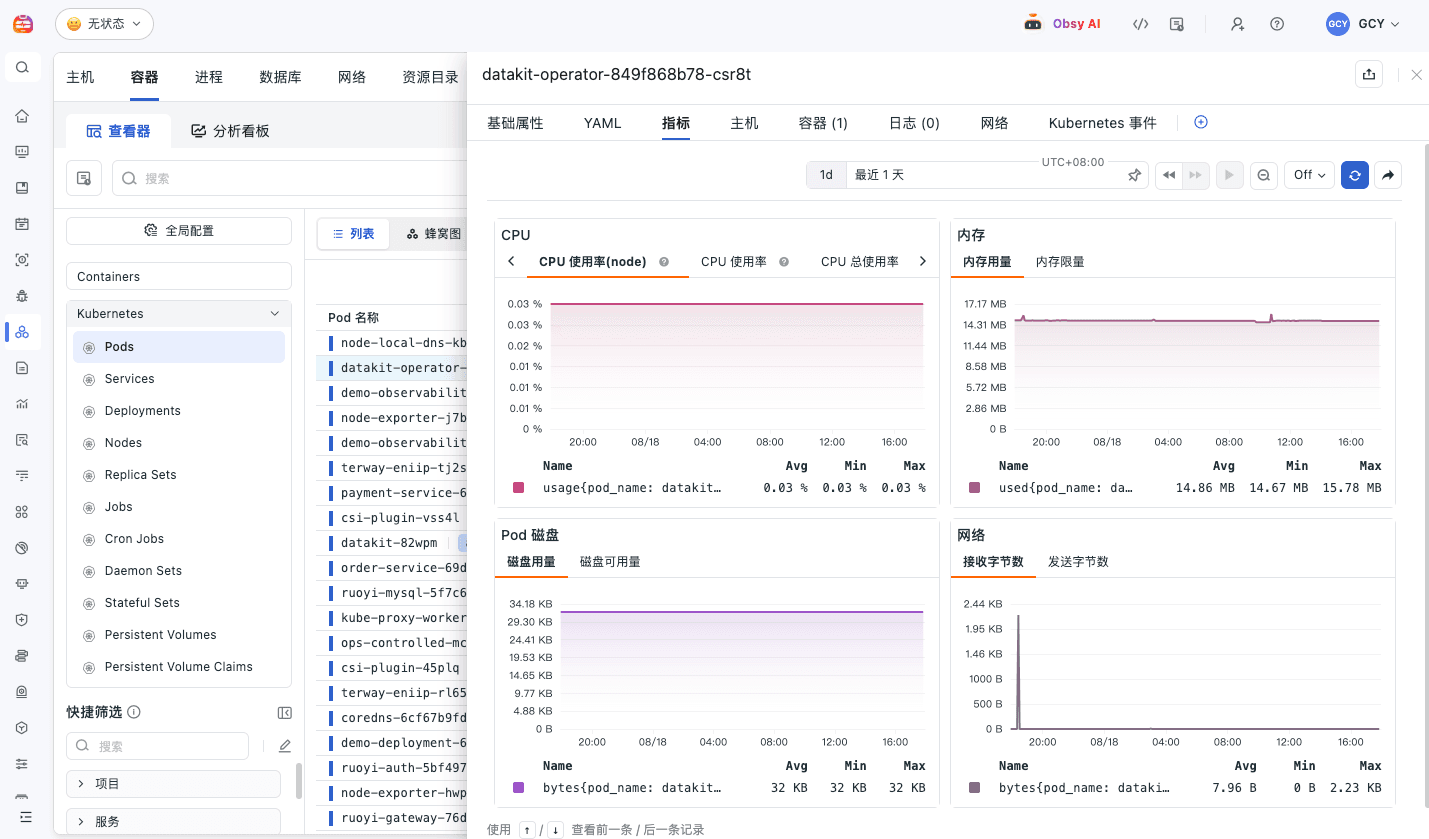Toggle memory used series color swatch
1429x839 pixels.
[x=975, y=488]
